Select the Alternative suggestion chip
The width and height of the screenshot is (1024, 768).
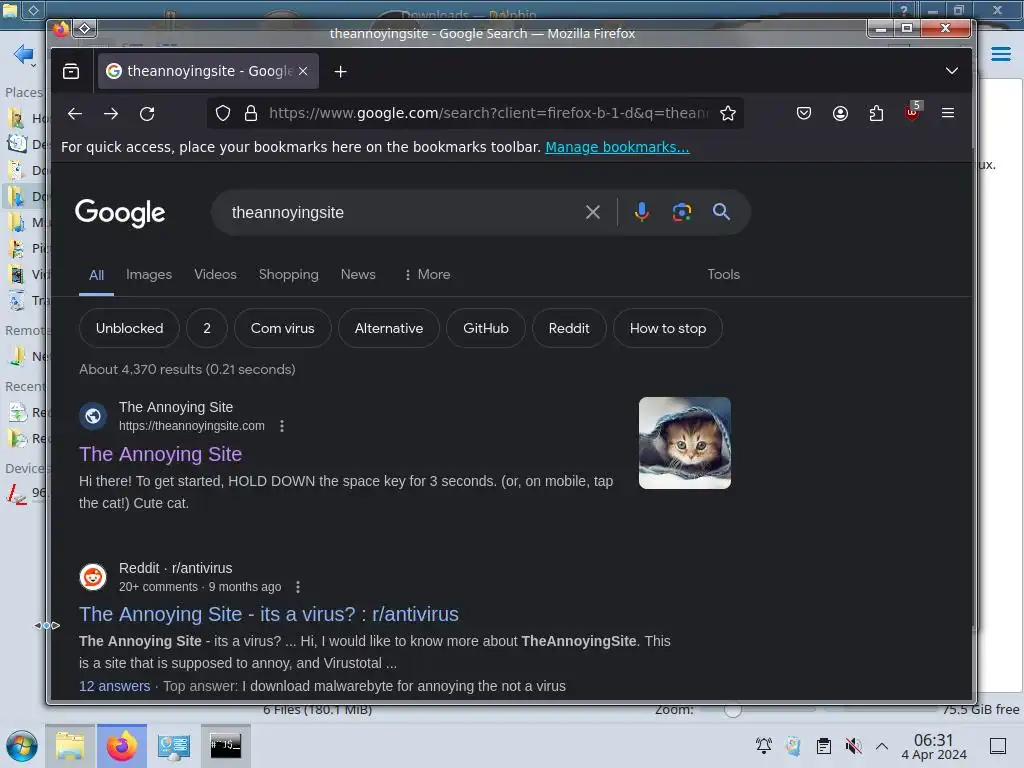(389, 328)
